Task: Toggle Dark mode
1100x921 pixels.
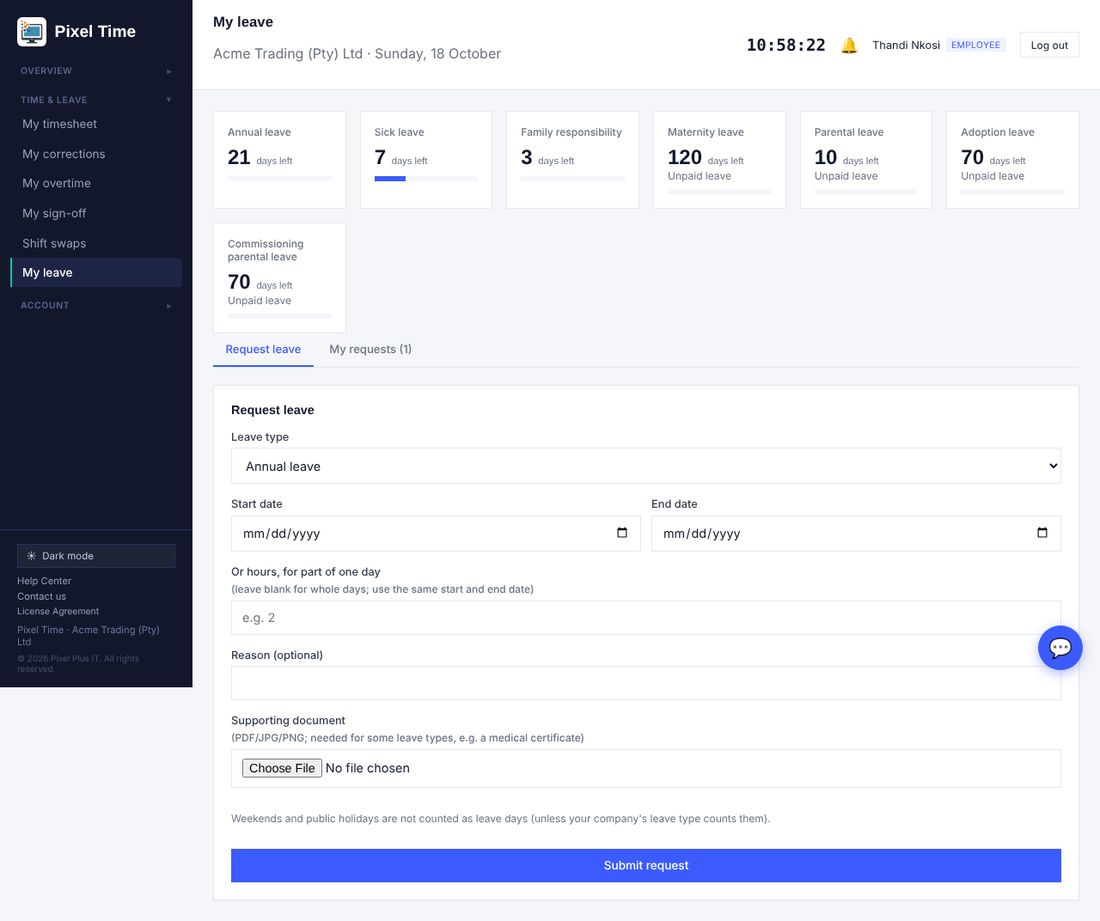Action: point(96,556)
